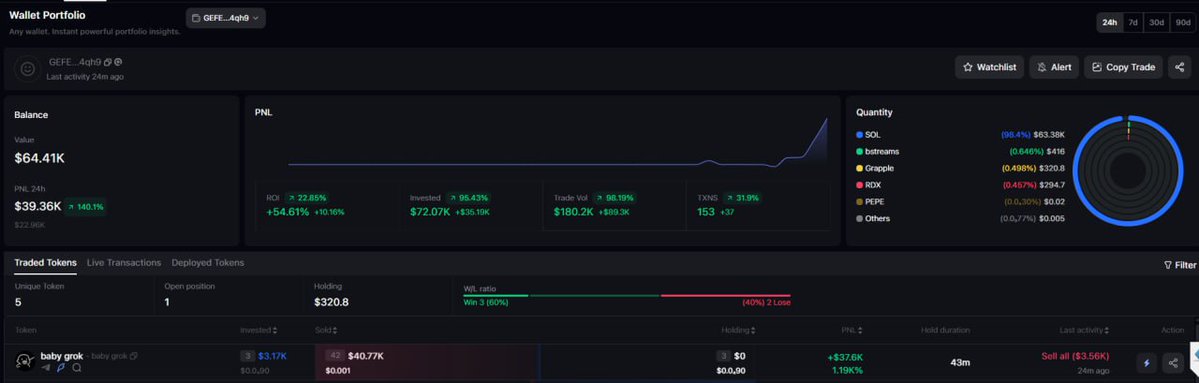Viewport: 1199px width, 383px height.
Task: Click the red RDX legend dot
Action: click(x=859, y=185)
